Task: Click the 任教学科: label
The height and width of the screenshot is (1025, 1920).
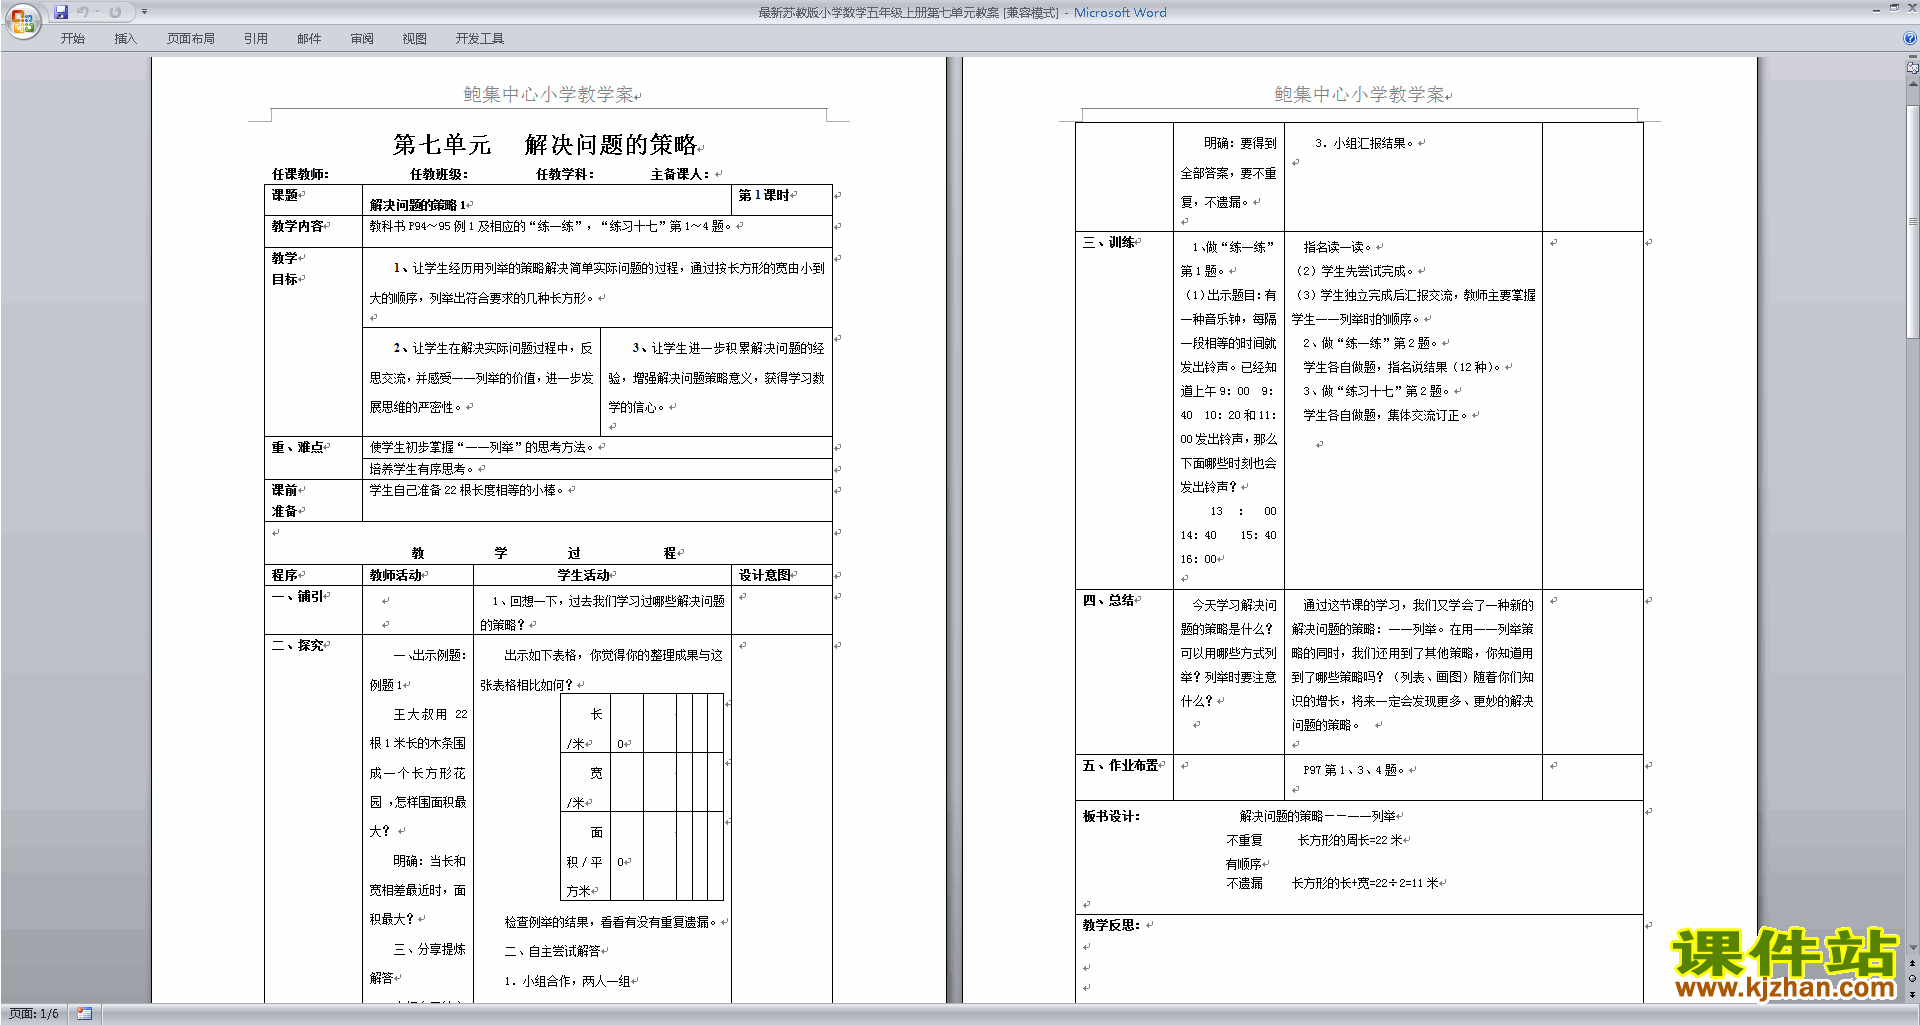Action: coord(564,174)
